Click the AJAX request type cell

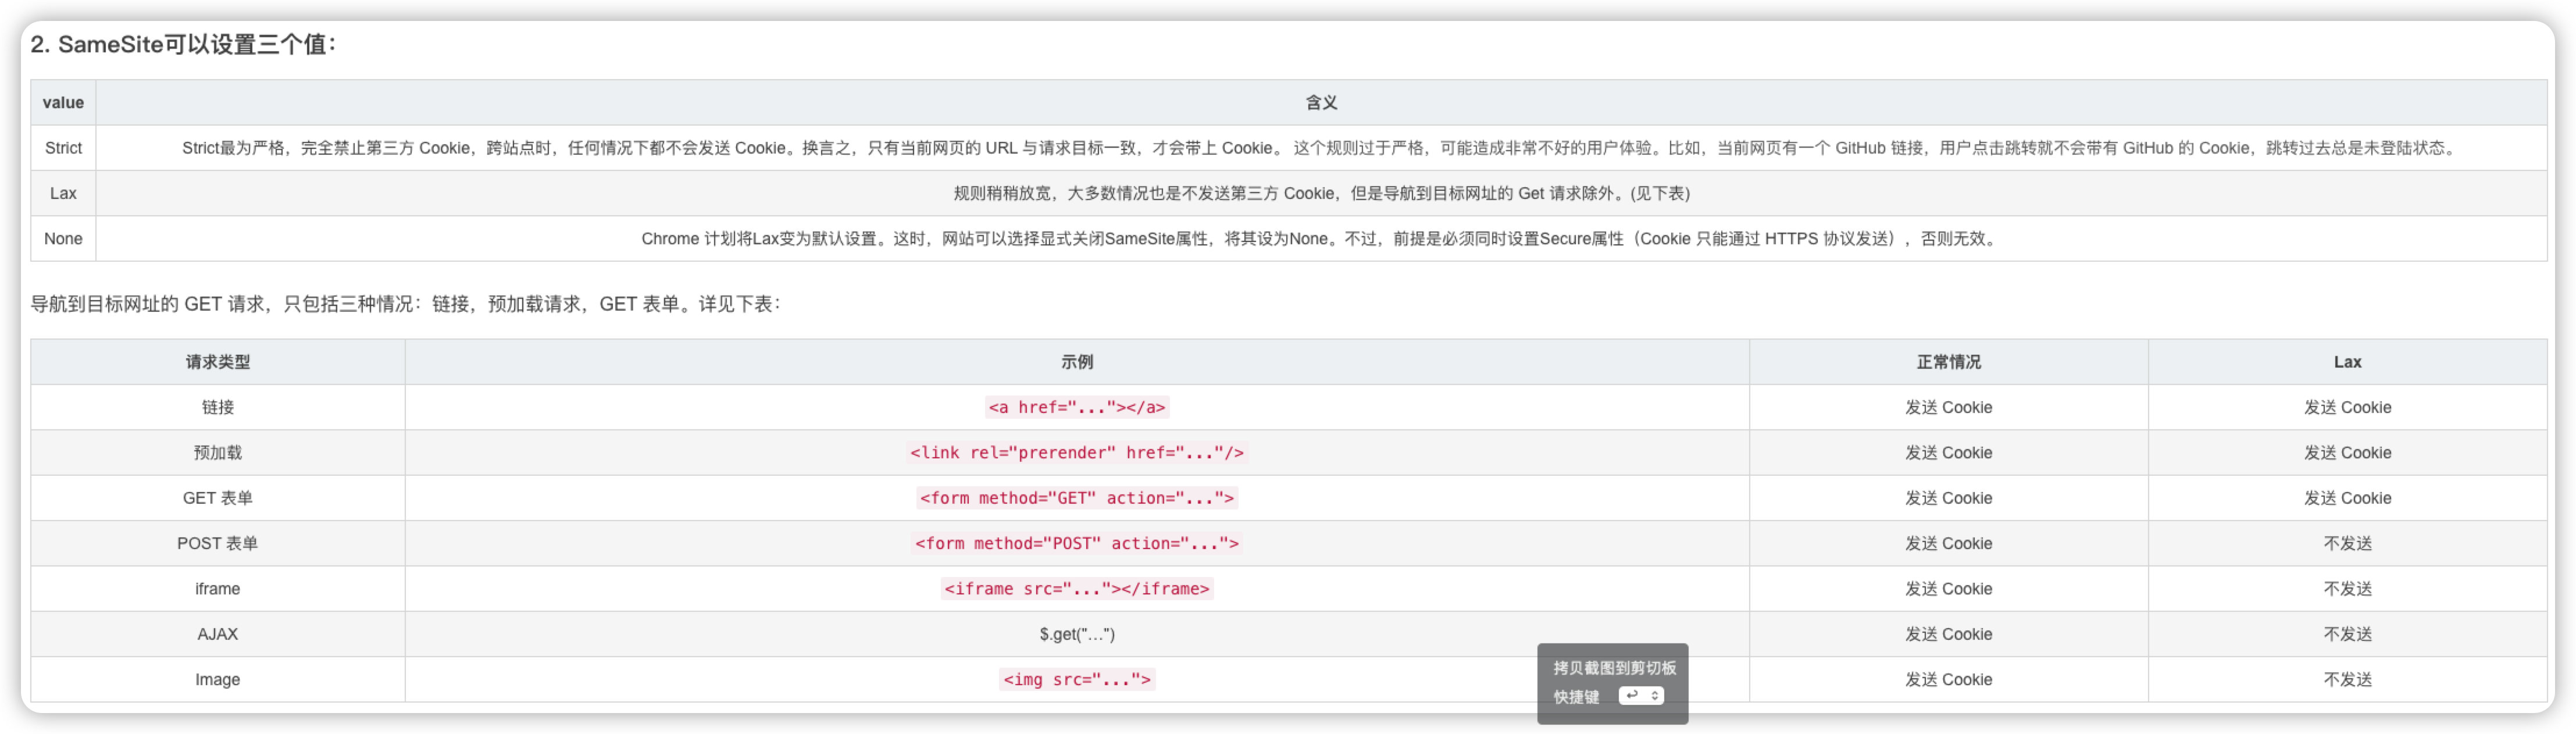(217, 634)
